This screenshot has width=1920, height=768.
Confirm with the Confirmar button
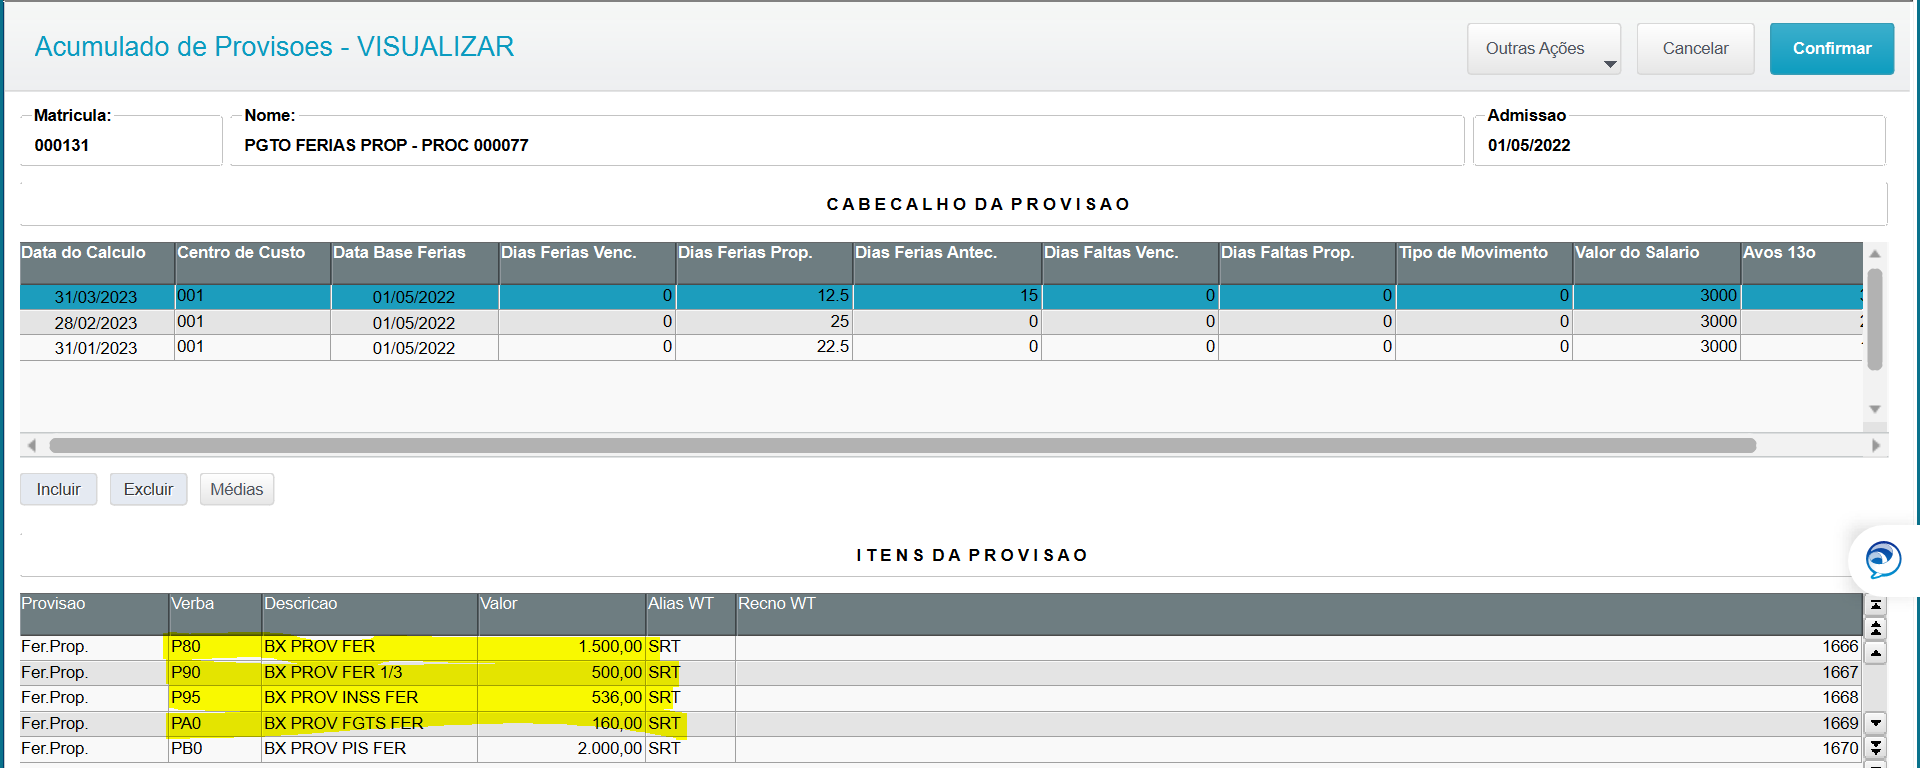point(1832,49)
